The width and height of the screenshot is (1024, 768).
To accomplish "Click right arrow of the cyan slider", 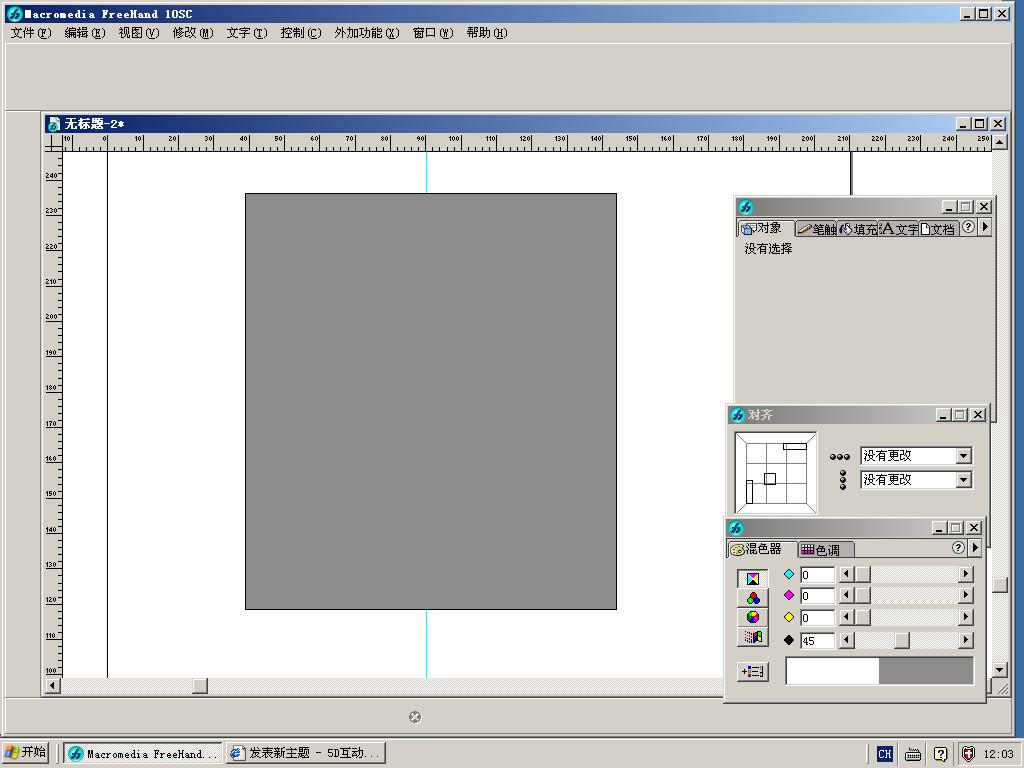I will (x=965, y=574).
